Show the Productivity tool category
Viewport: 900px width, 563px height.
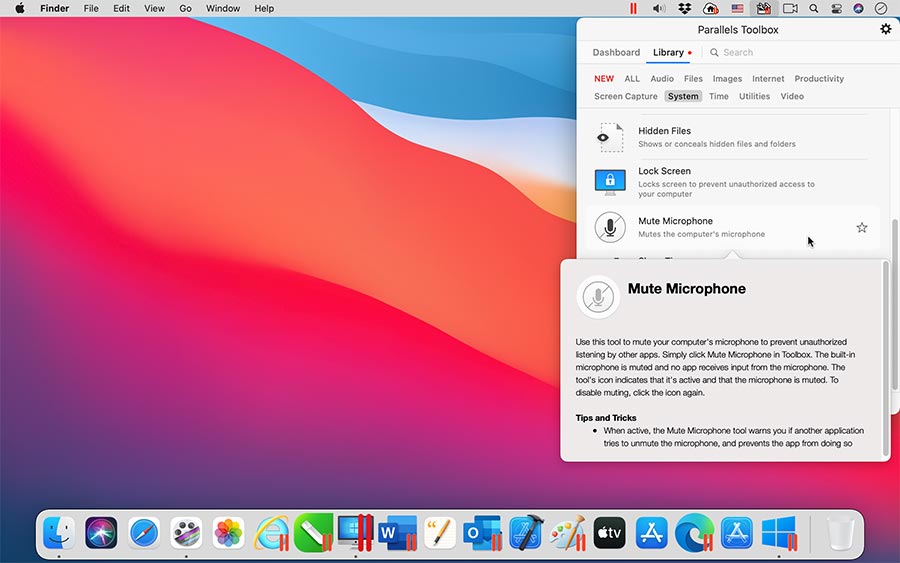click(819, 78)
